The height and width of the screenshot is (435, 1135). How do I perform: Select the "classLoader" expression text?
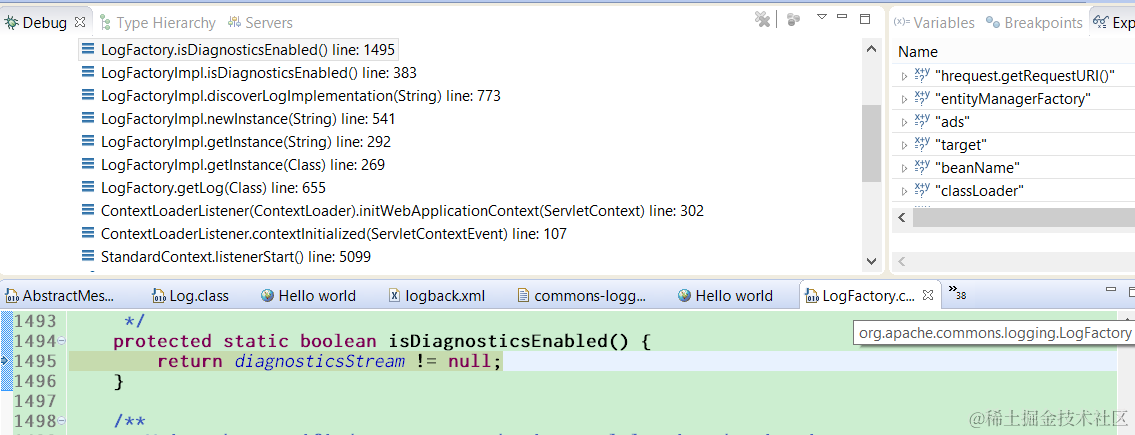979,192
